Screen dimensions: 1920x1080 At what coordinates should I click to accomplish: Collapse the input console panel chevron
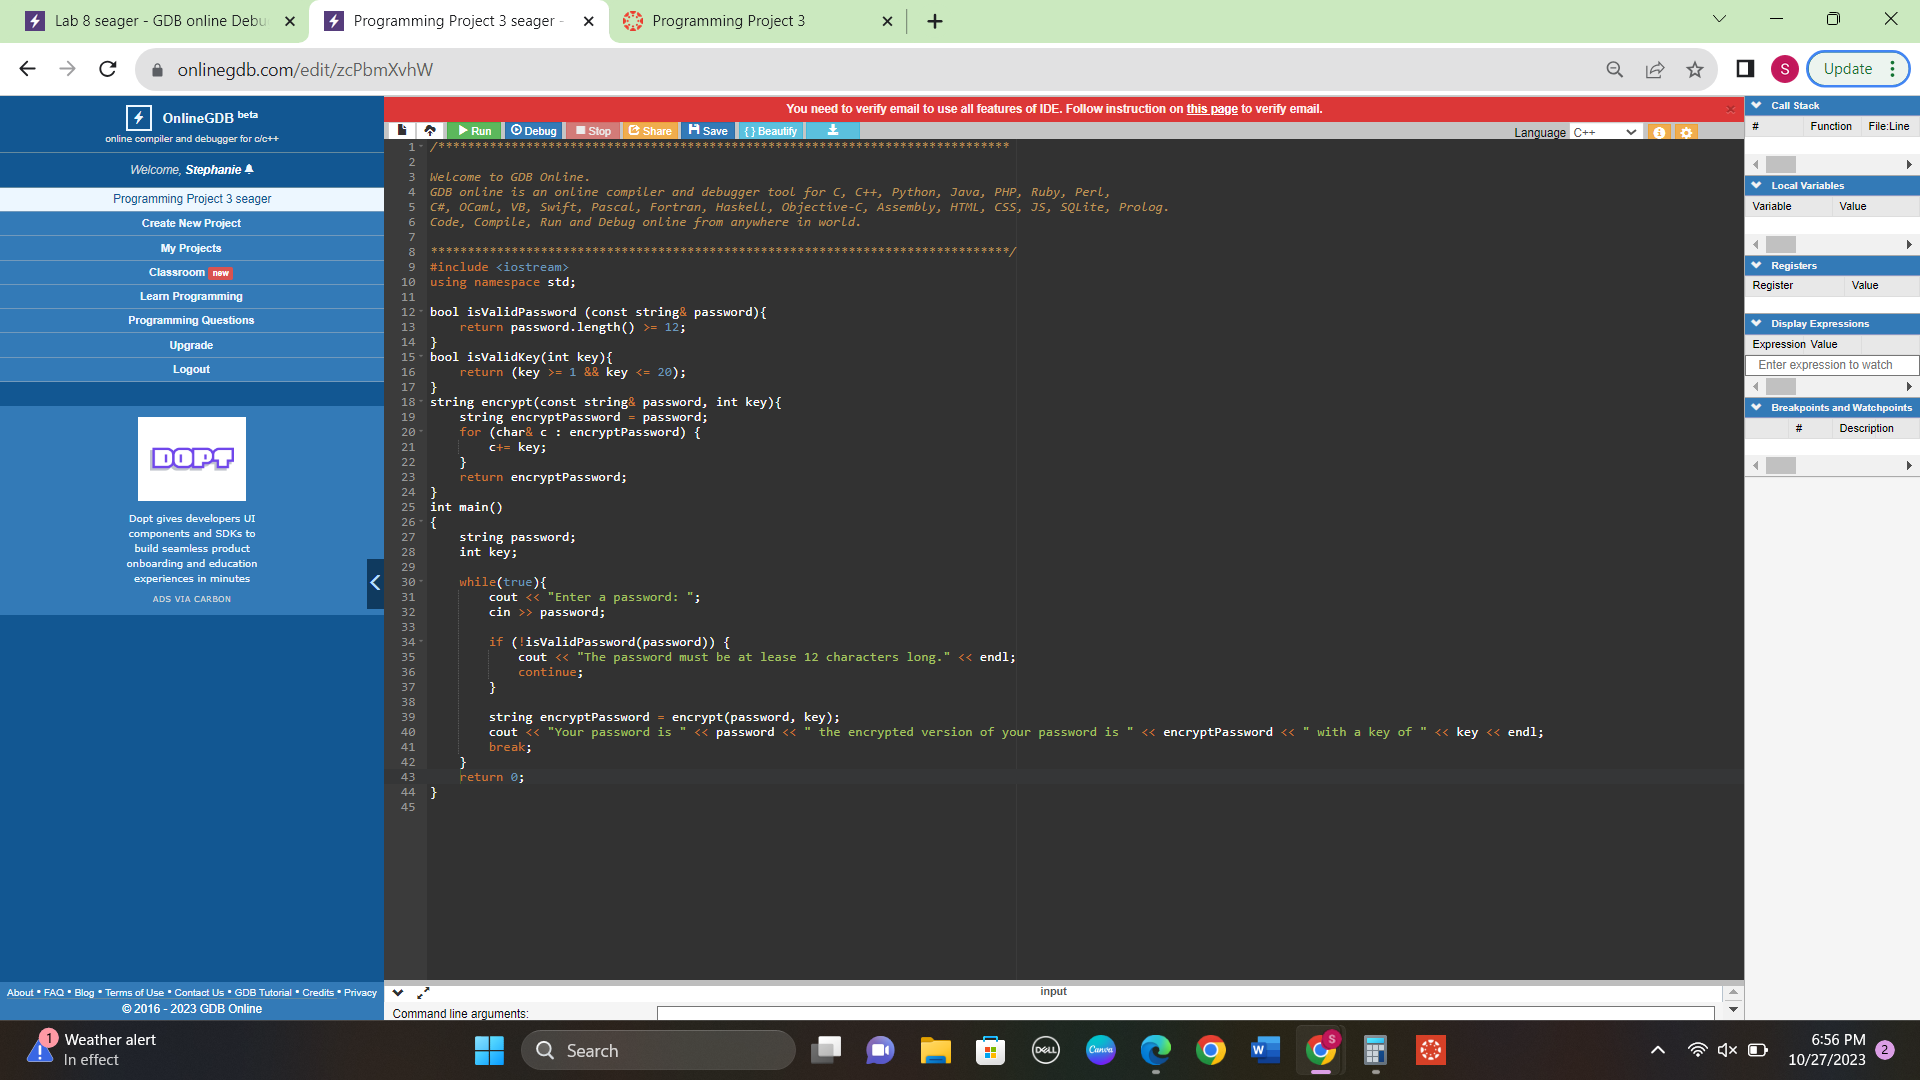398,992
